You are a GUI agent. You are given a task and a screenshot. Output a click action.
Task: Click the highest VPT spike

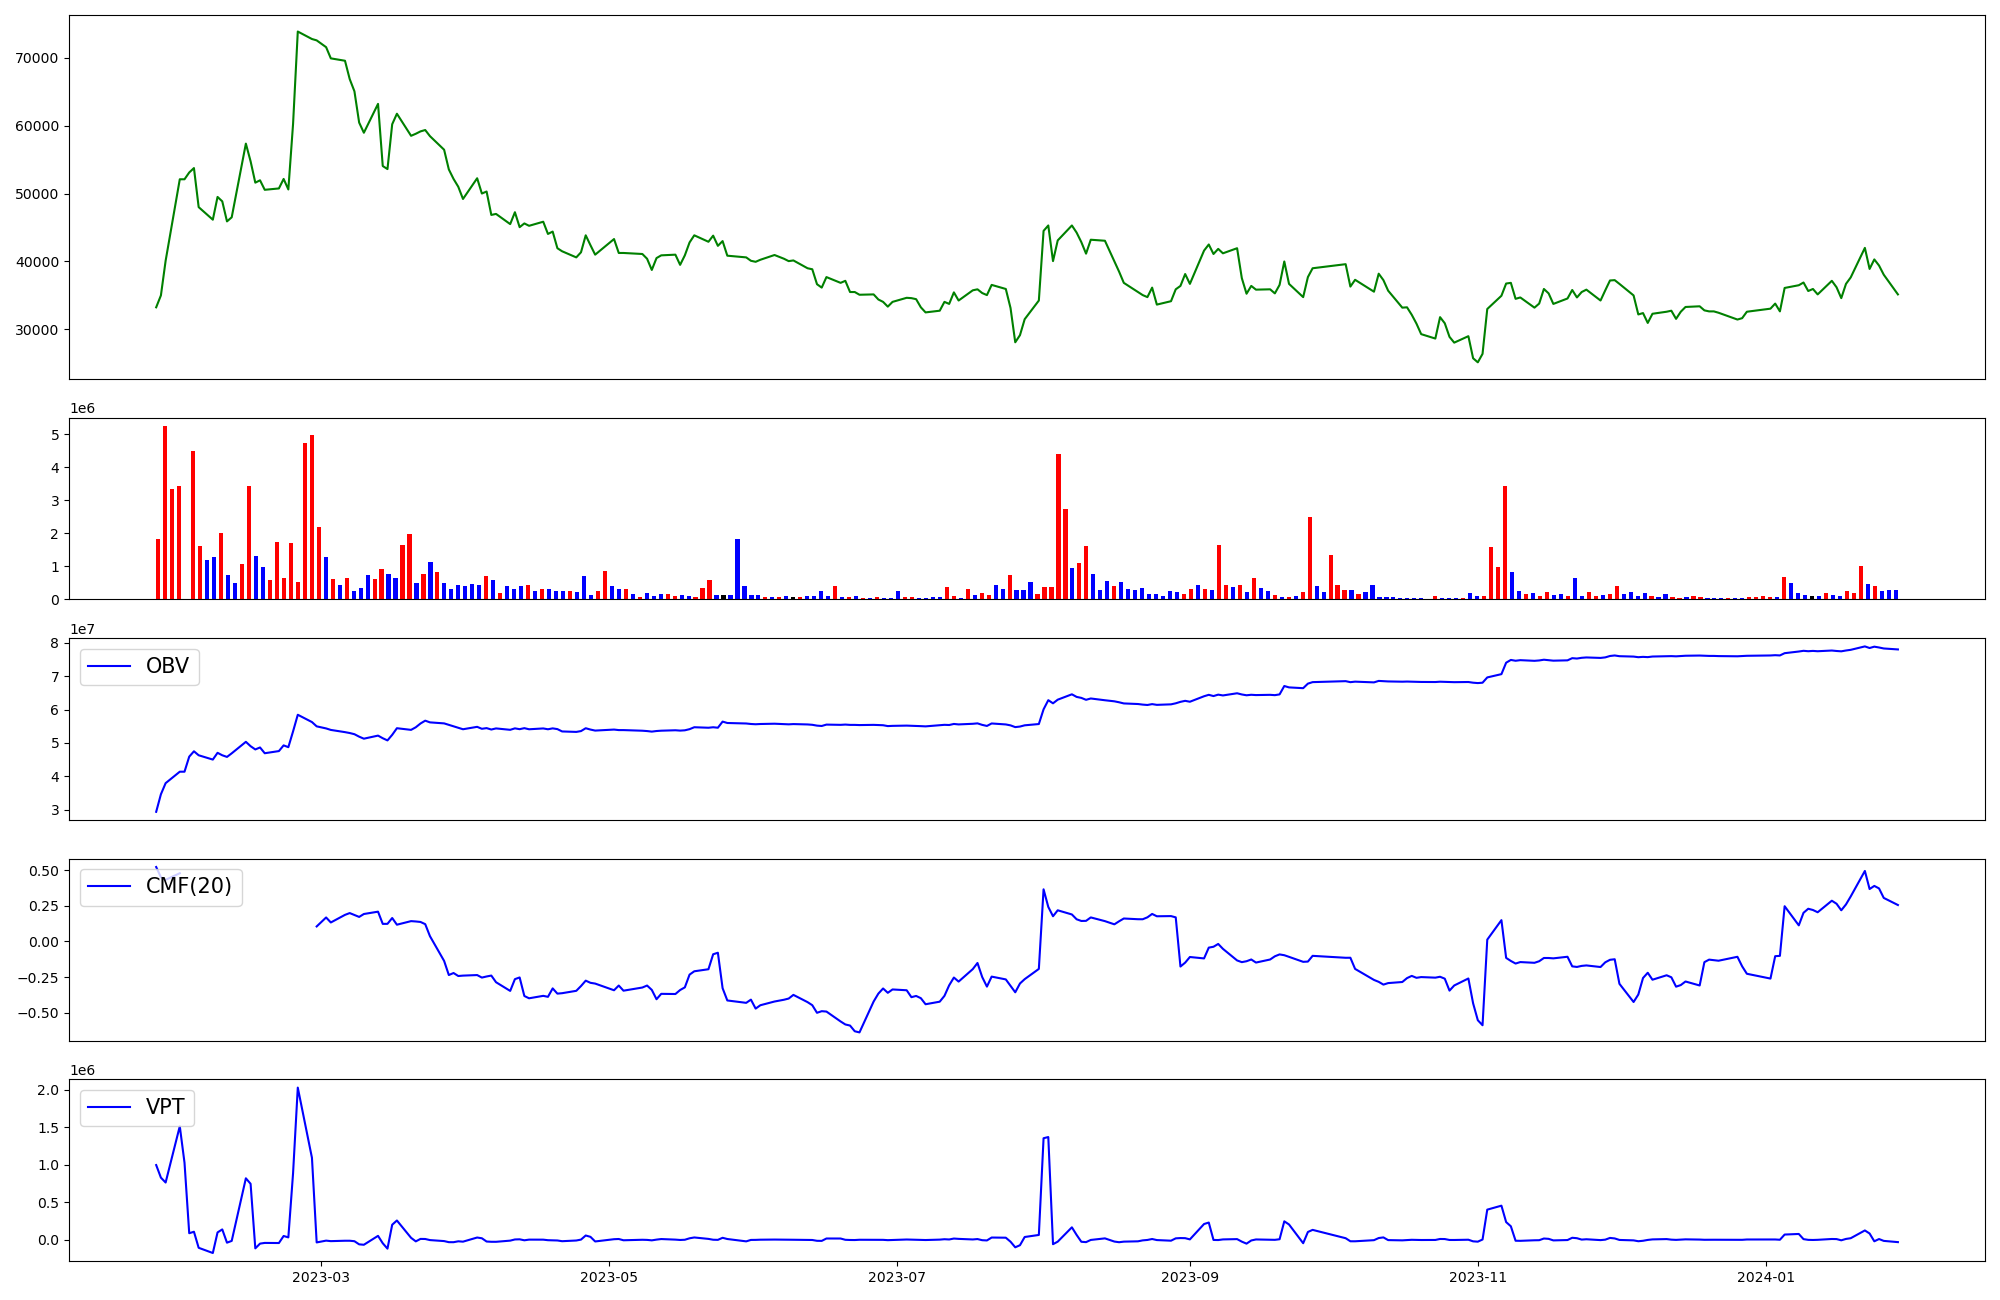pyautogui.click(x=298, y=1088)
